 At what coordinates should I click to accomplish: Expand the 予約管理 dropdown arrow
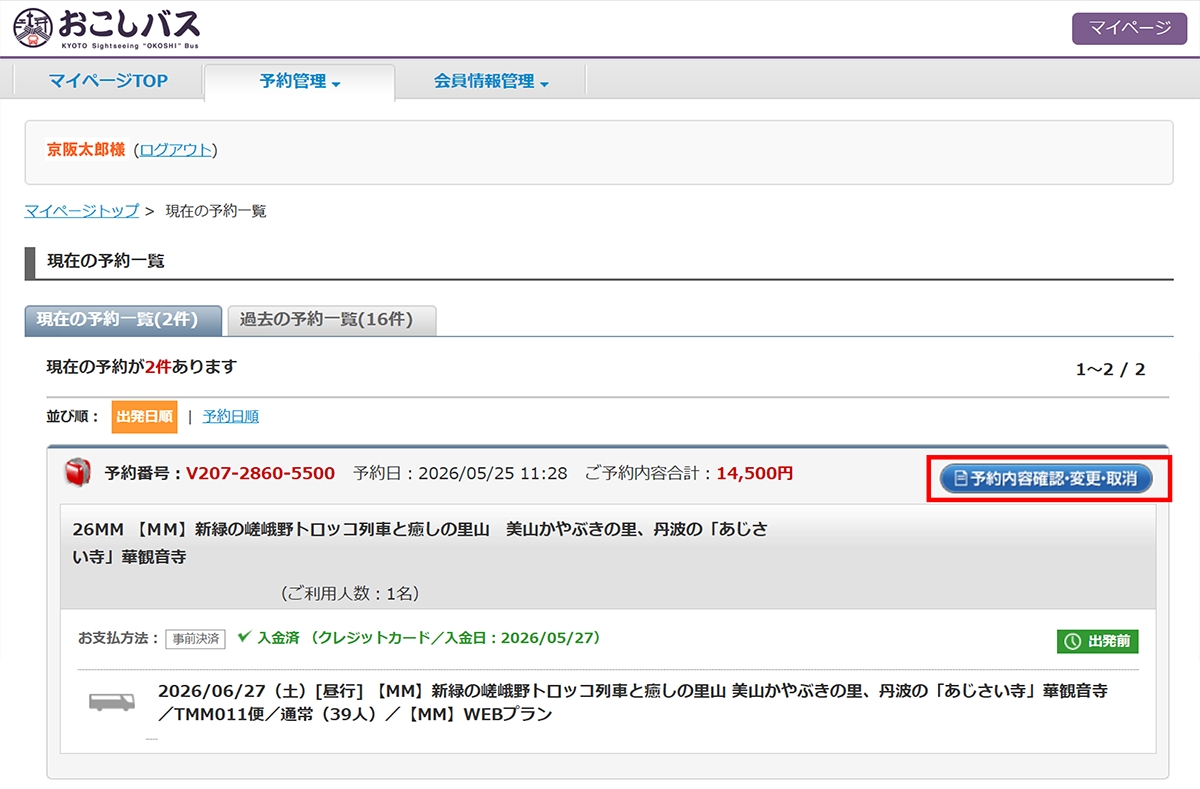[336, 84]
